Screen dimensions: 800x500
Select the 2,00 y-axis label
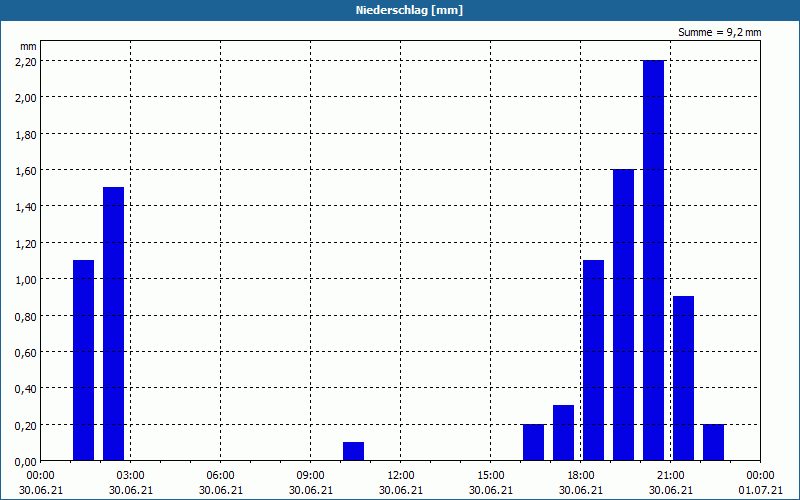tap(26, 97)
